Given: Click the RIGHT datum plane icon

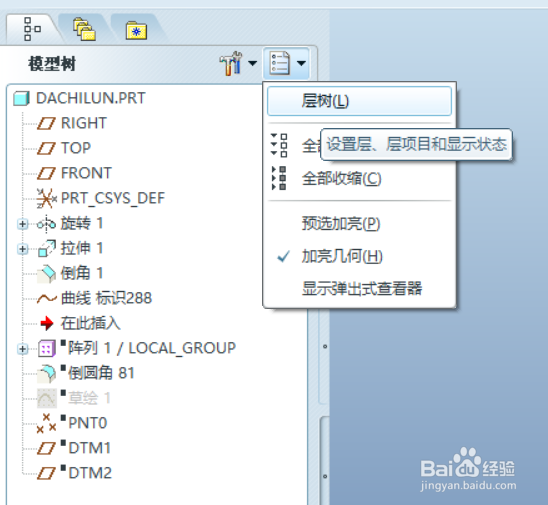Looking at the screenshot, I should click(46, 123).
